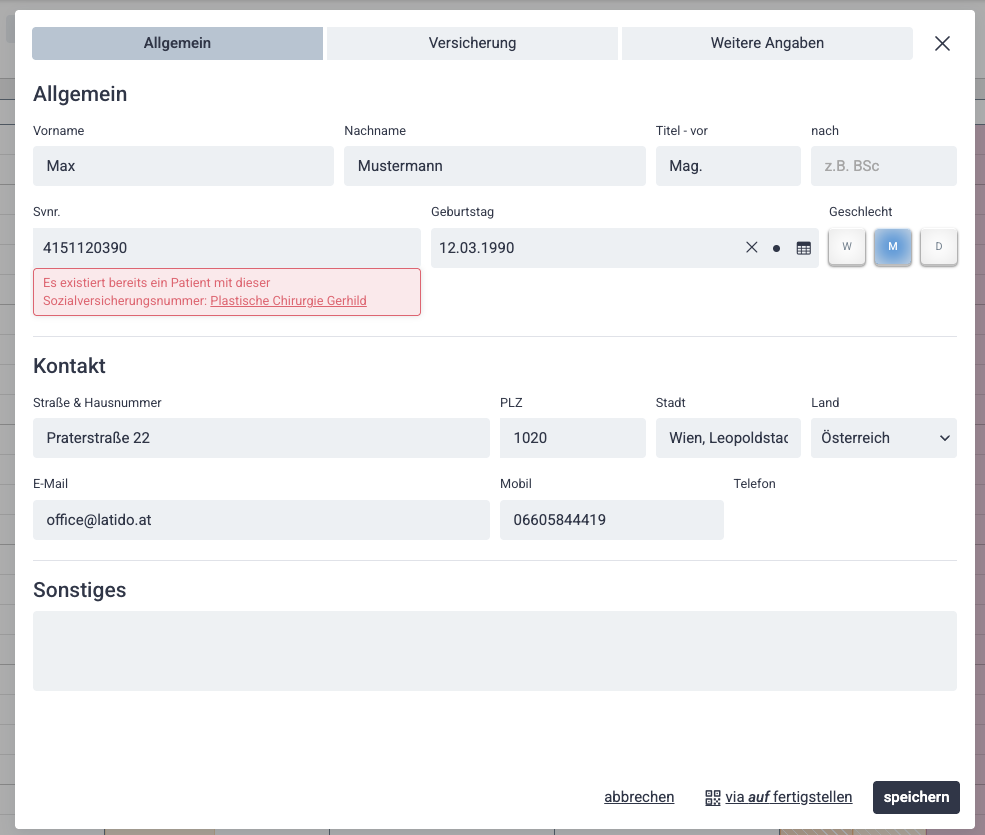Viewport: 985px width, 835px height.
Task: Switch to the Versicherung tab
Action: coord(472,43)
